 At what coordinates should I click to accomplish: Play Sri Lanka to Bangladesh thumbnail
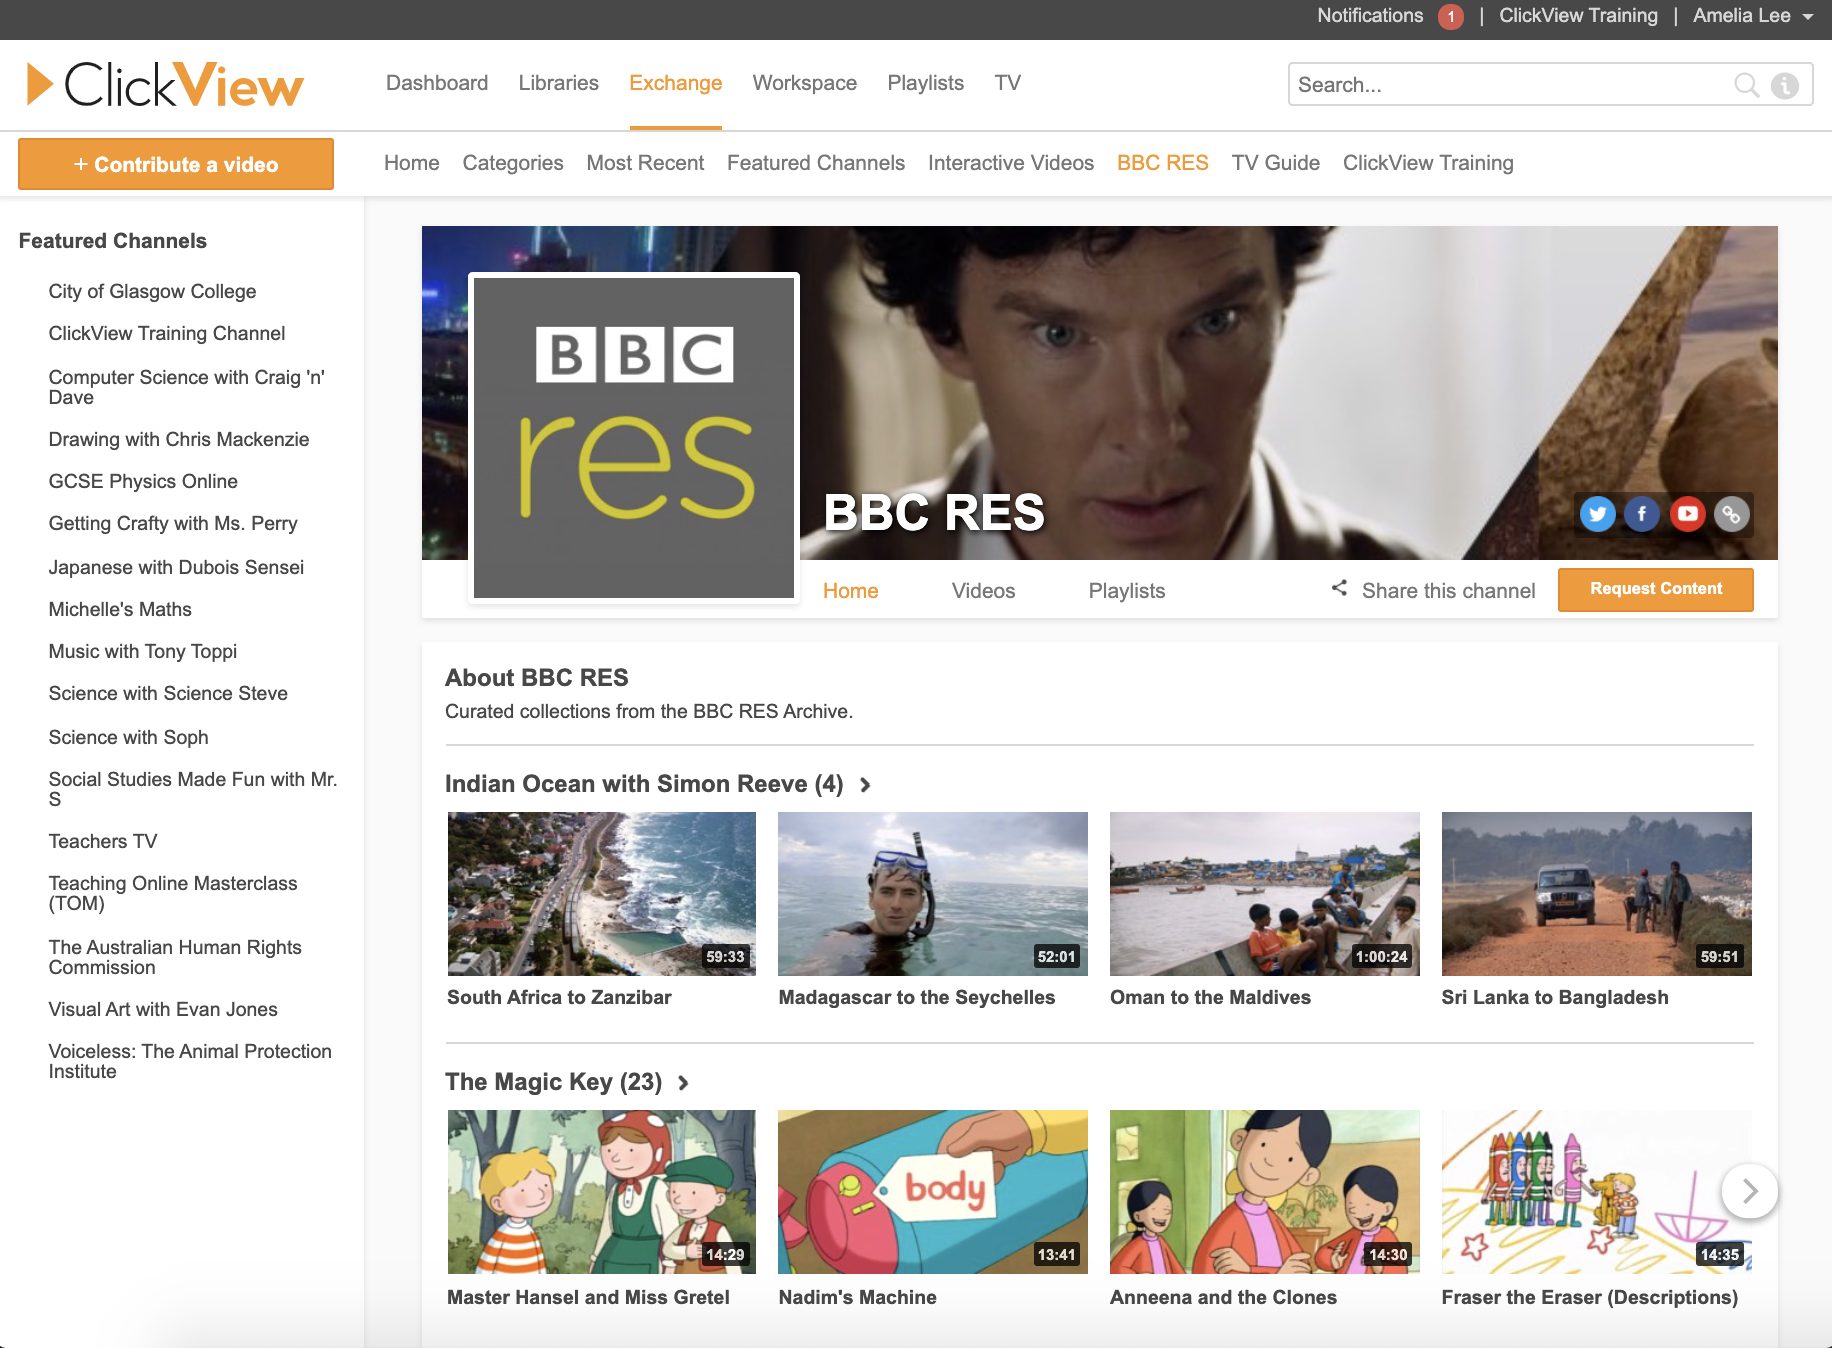[x=1596, y=894]
